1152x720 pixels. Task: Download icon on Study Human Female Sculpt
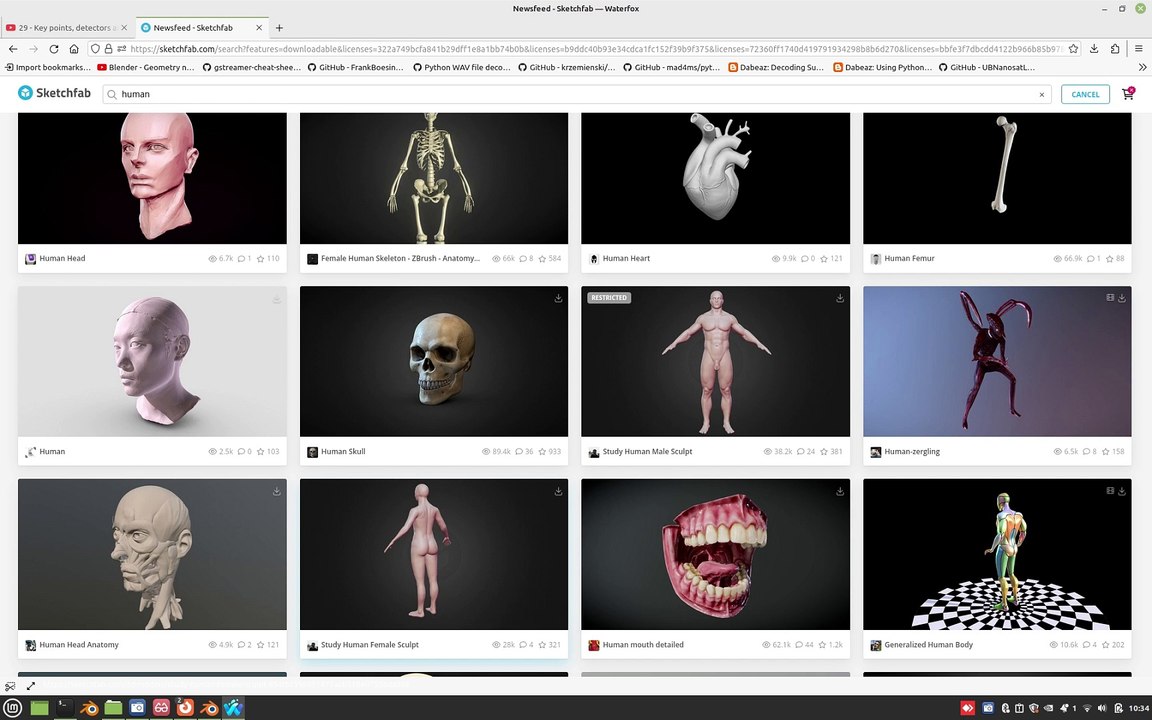(x=558, y=492)
